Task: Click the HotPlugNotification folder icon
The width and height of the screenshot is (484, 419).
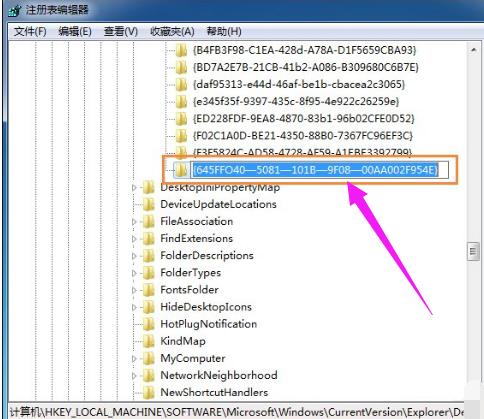Action: (x=149, y=324)
